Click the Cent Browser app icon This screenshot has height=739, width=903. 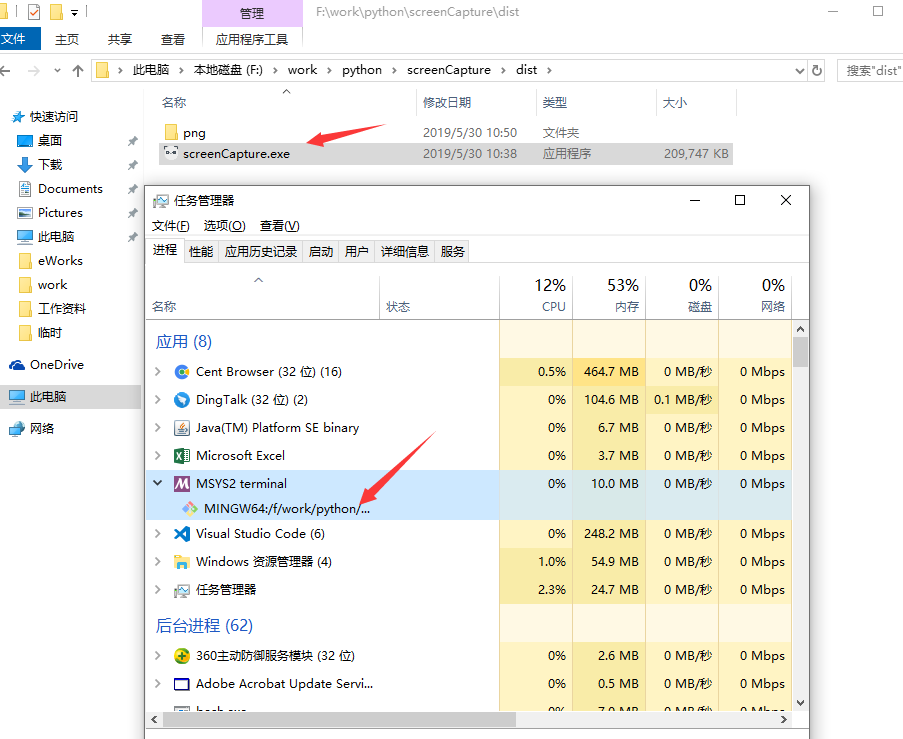click(x=182, y=372)
